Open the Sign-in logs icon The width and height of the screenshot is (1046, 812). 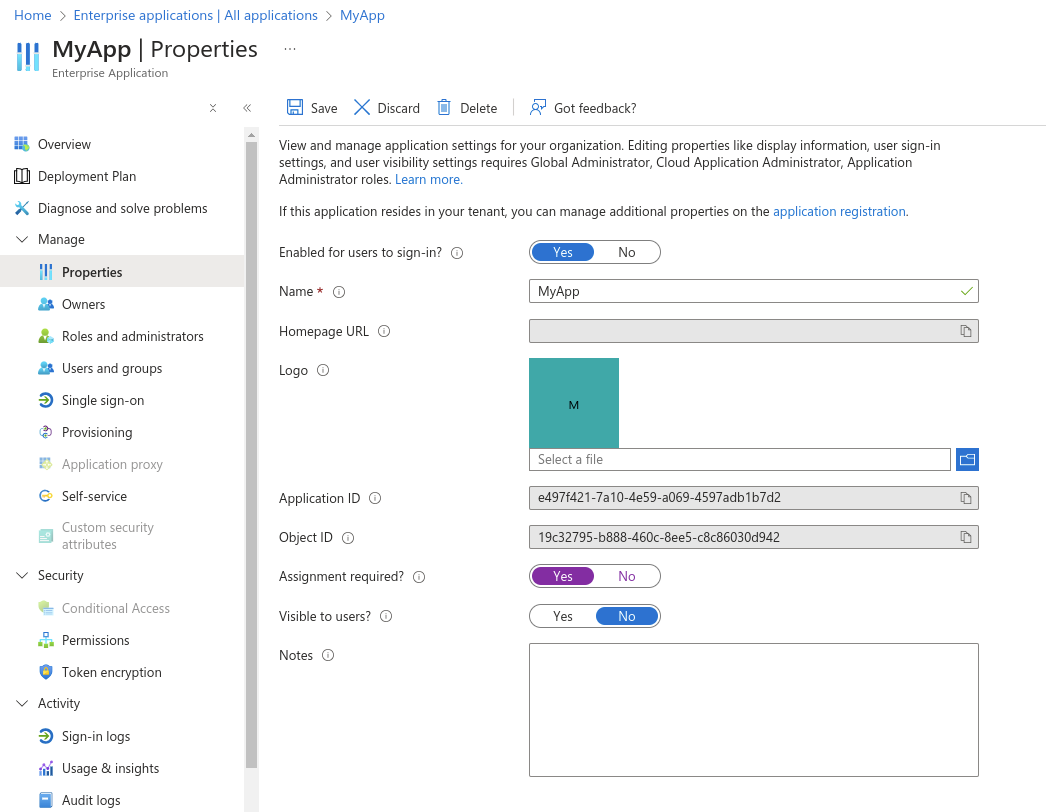(x=46, y=736)
